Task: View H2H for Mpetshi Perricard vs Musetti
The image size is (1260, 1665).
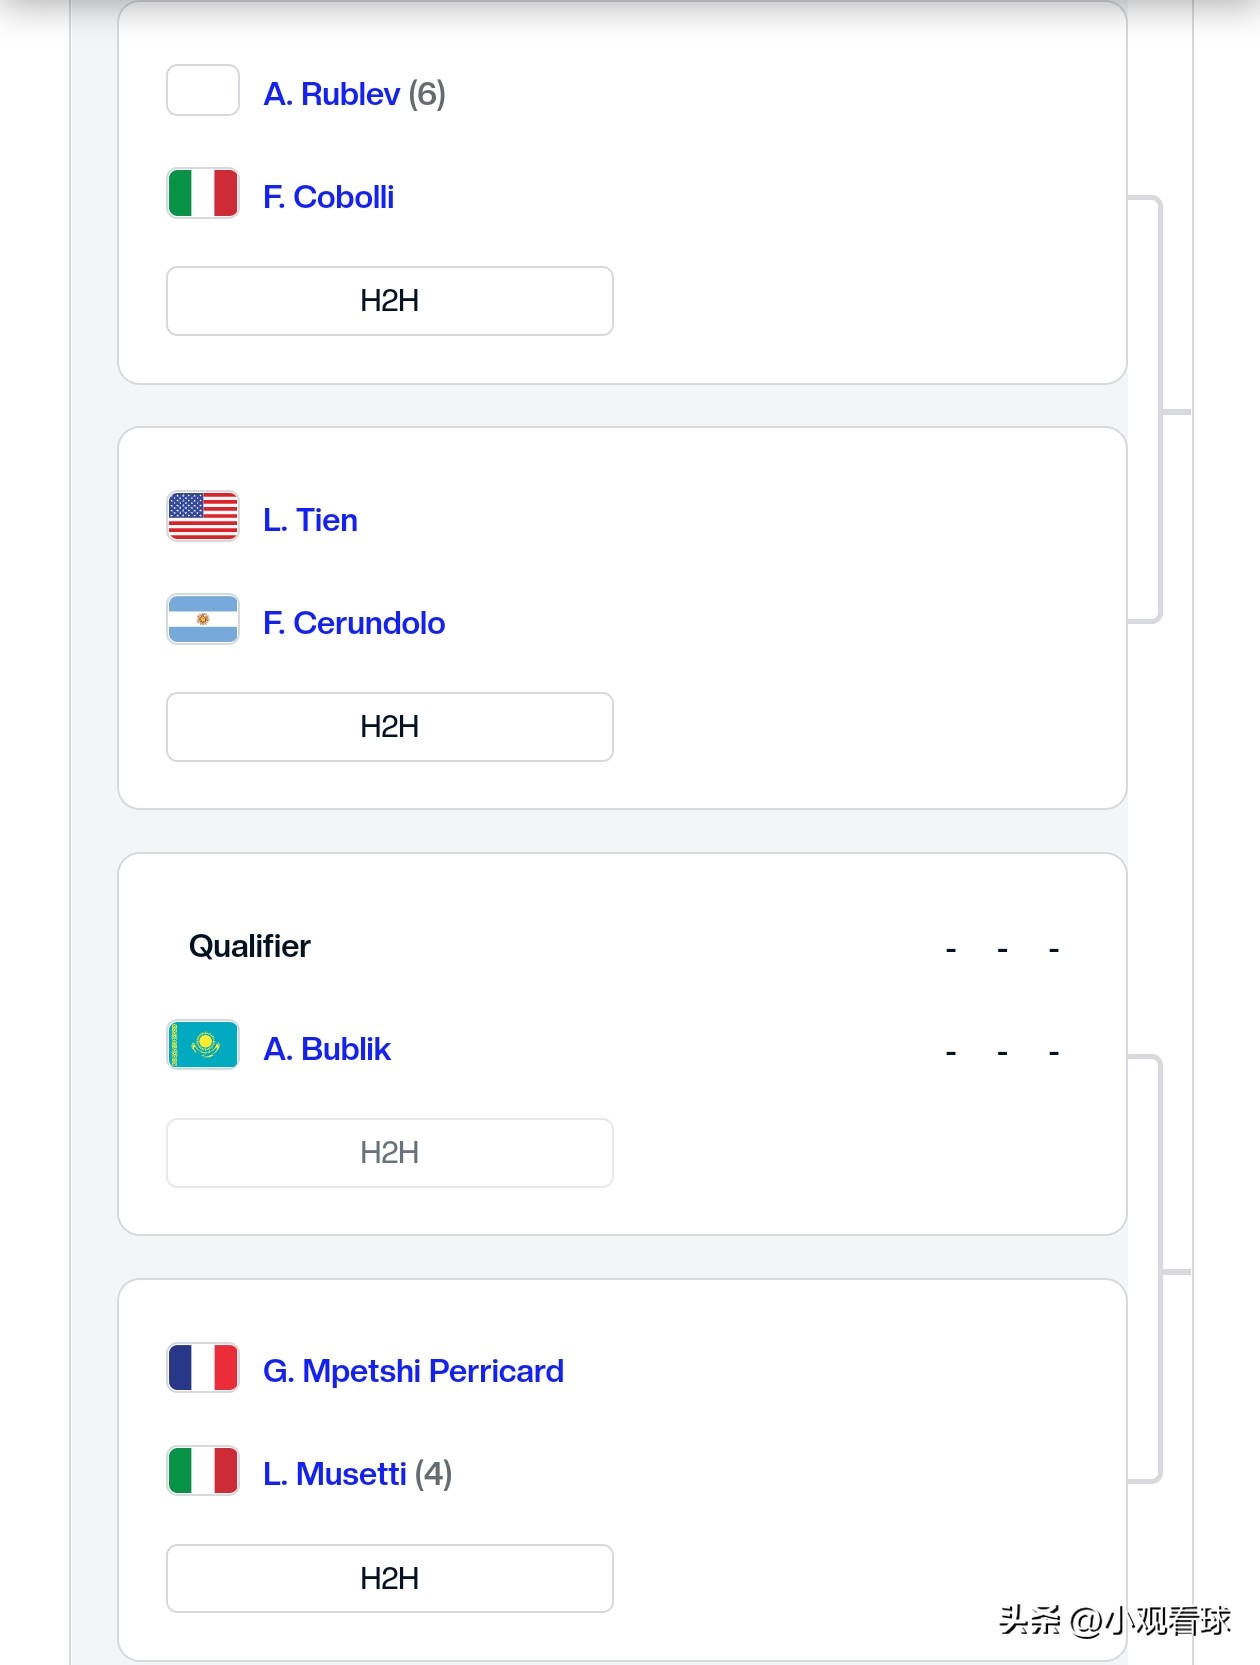Action: click(x=389, y=1579)
